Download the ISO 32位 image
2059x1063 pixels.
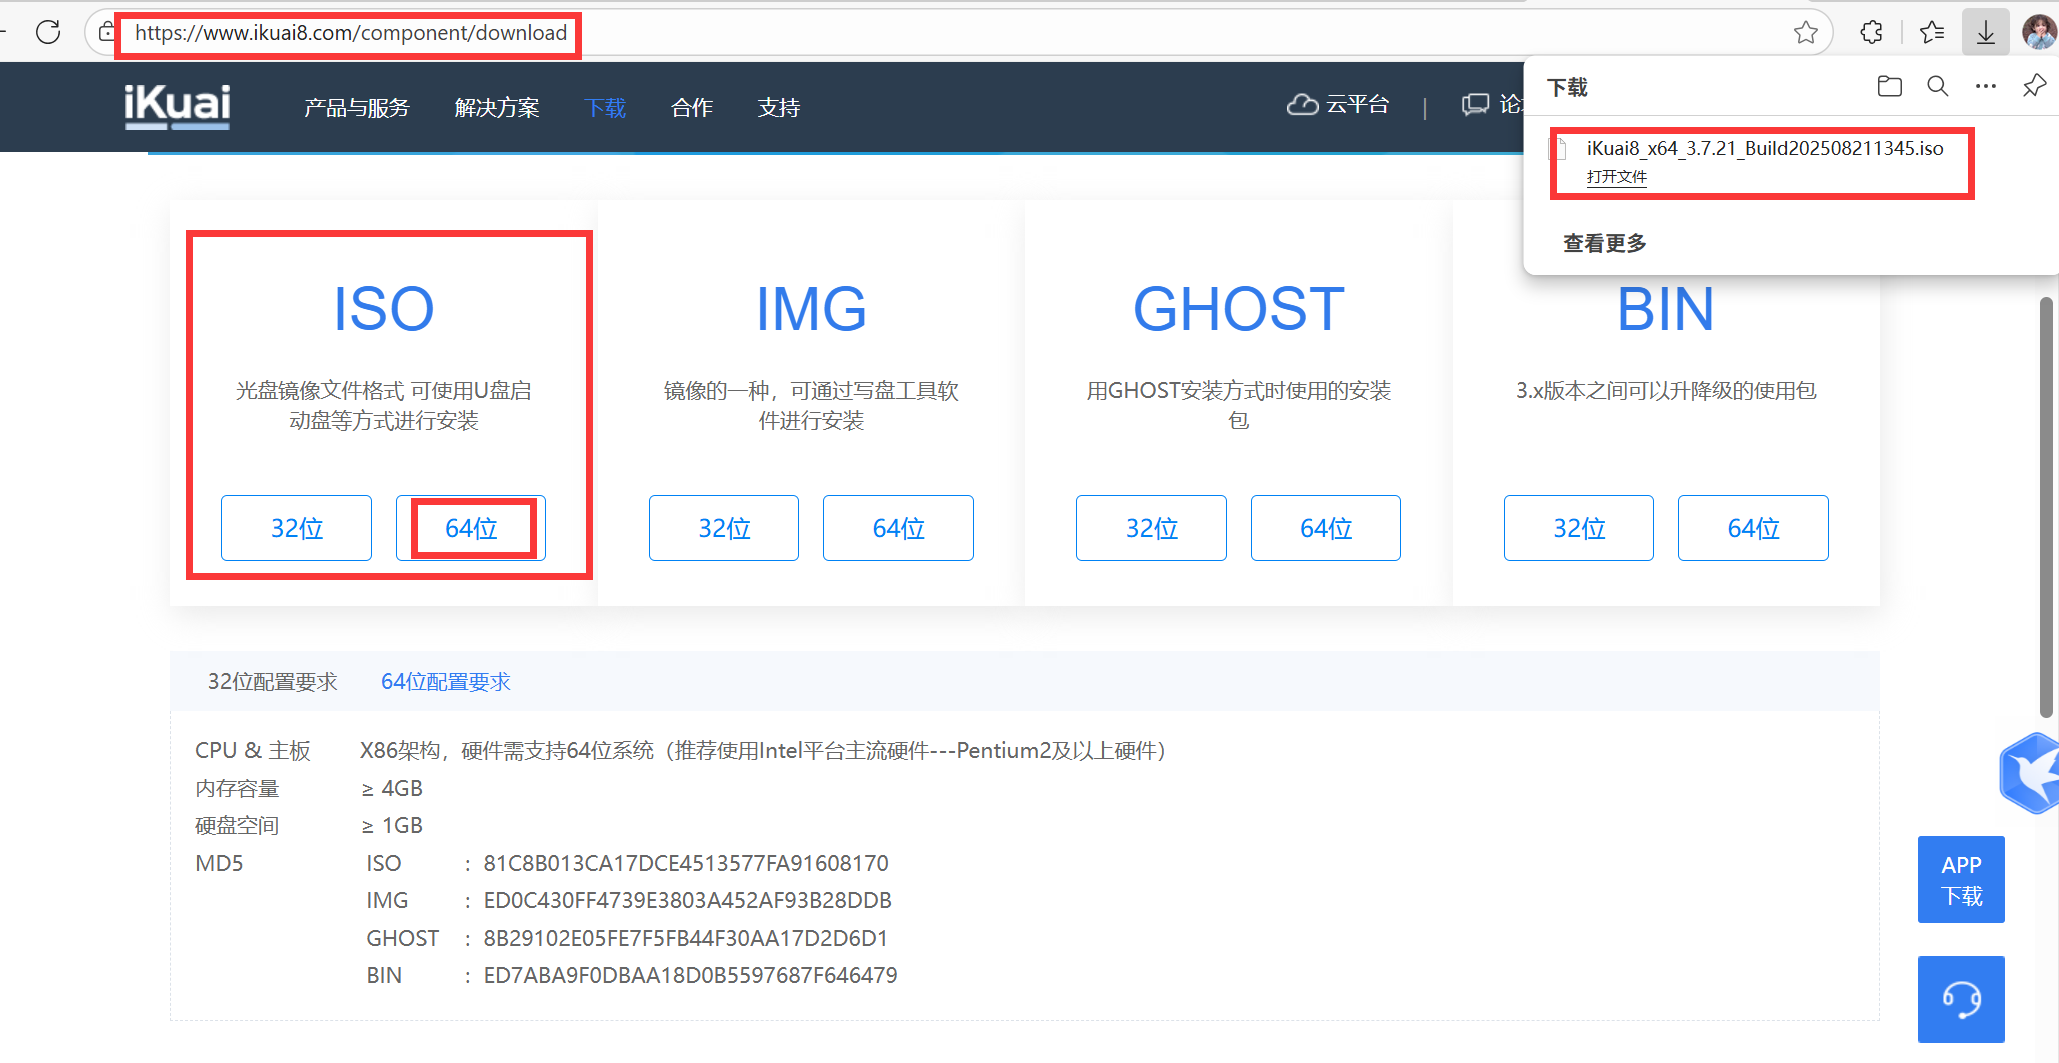point(297,528)
